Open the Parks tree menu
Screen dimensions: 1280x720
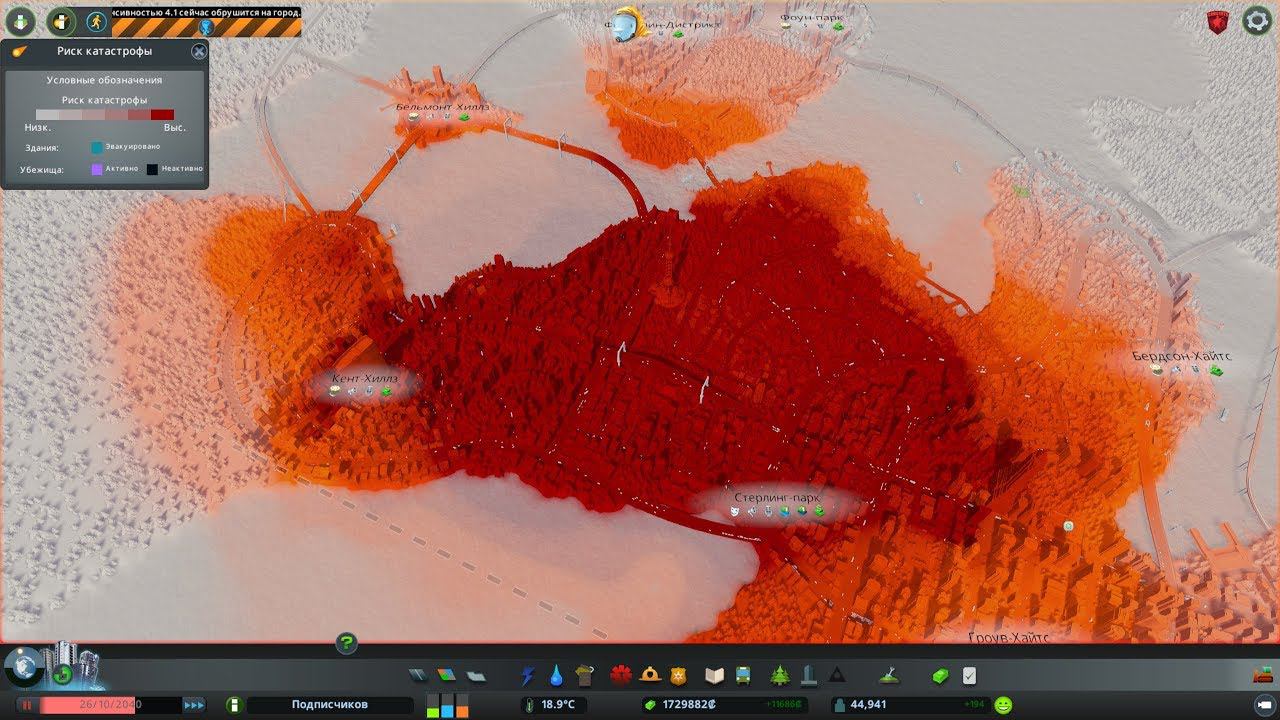coord(780,676)
